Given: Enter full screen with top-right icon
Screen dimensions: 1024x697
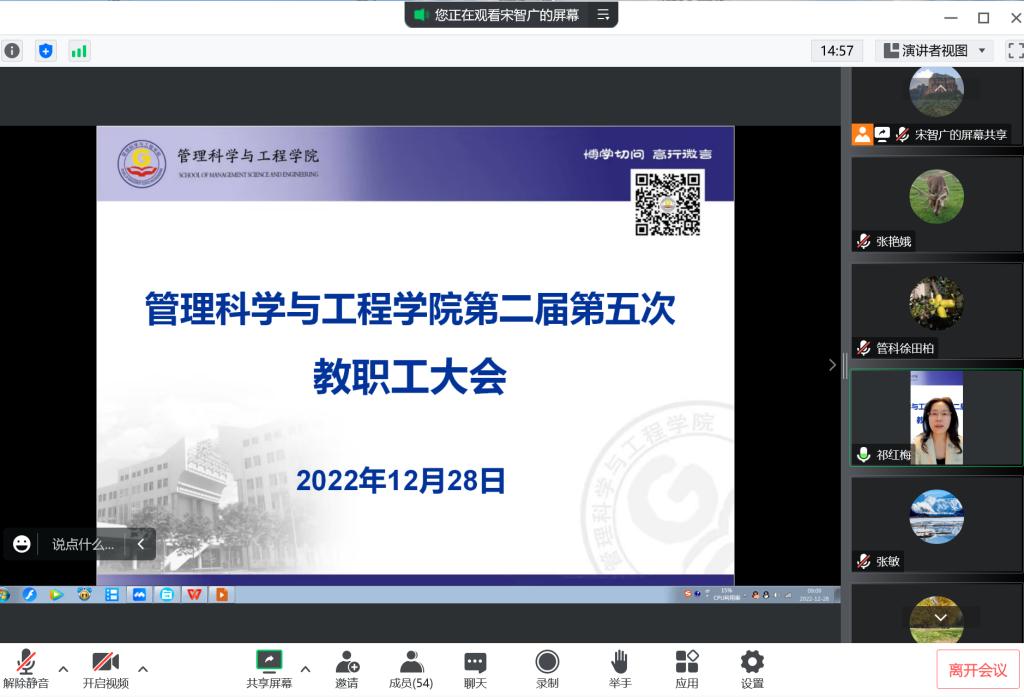Looking at the screenshot, I should (1014, 50).
